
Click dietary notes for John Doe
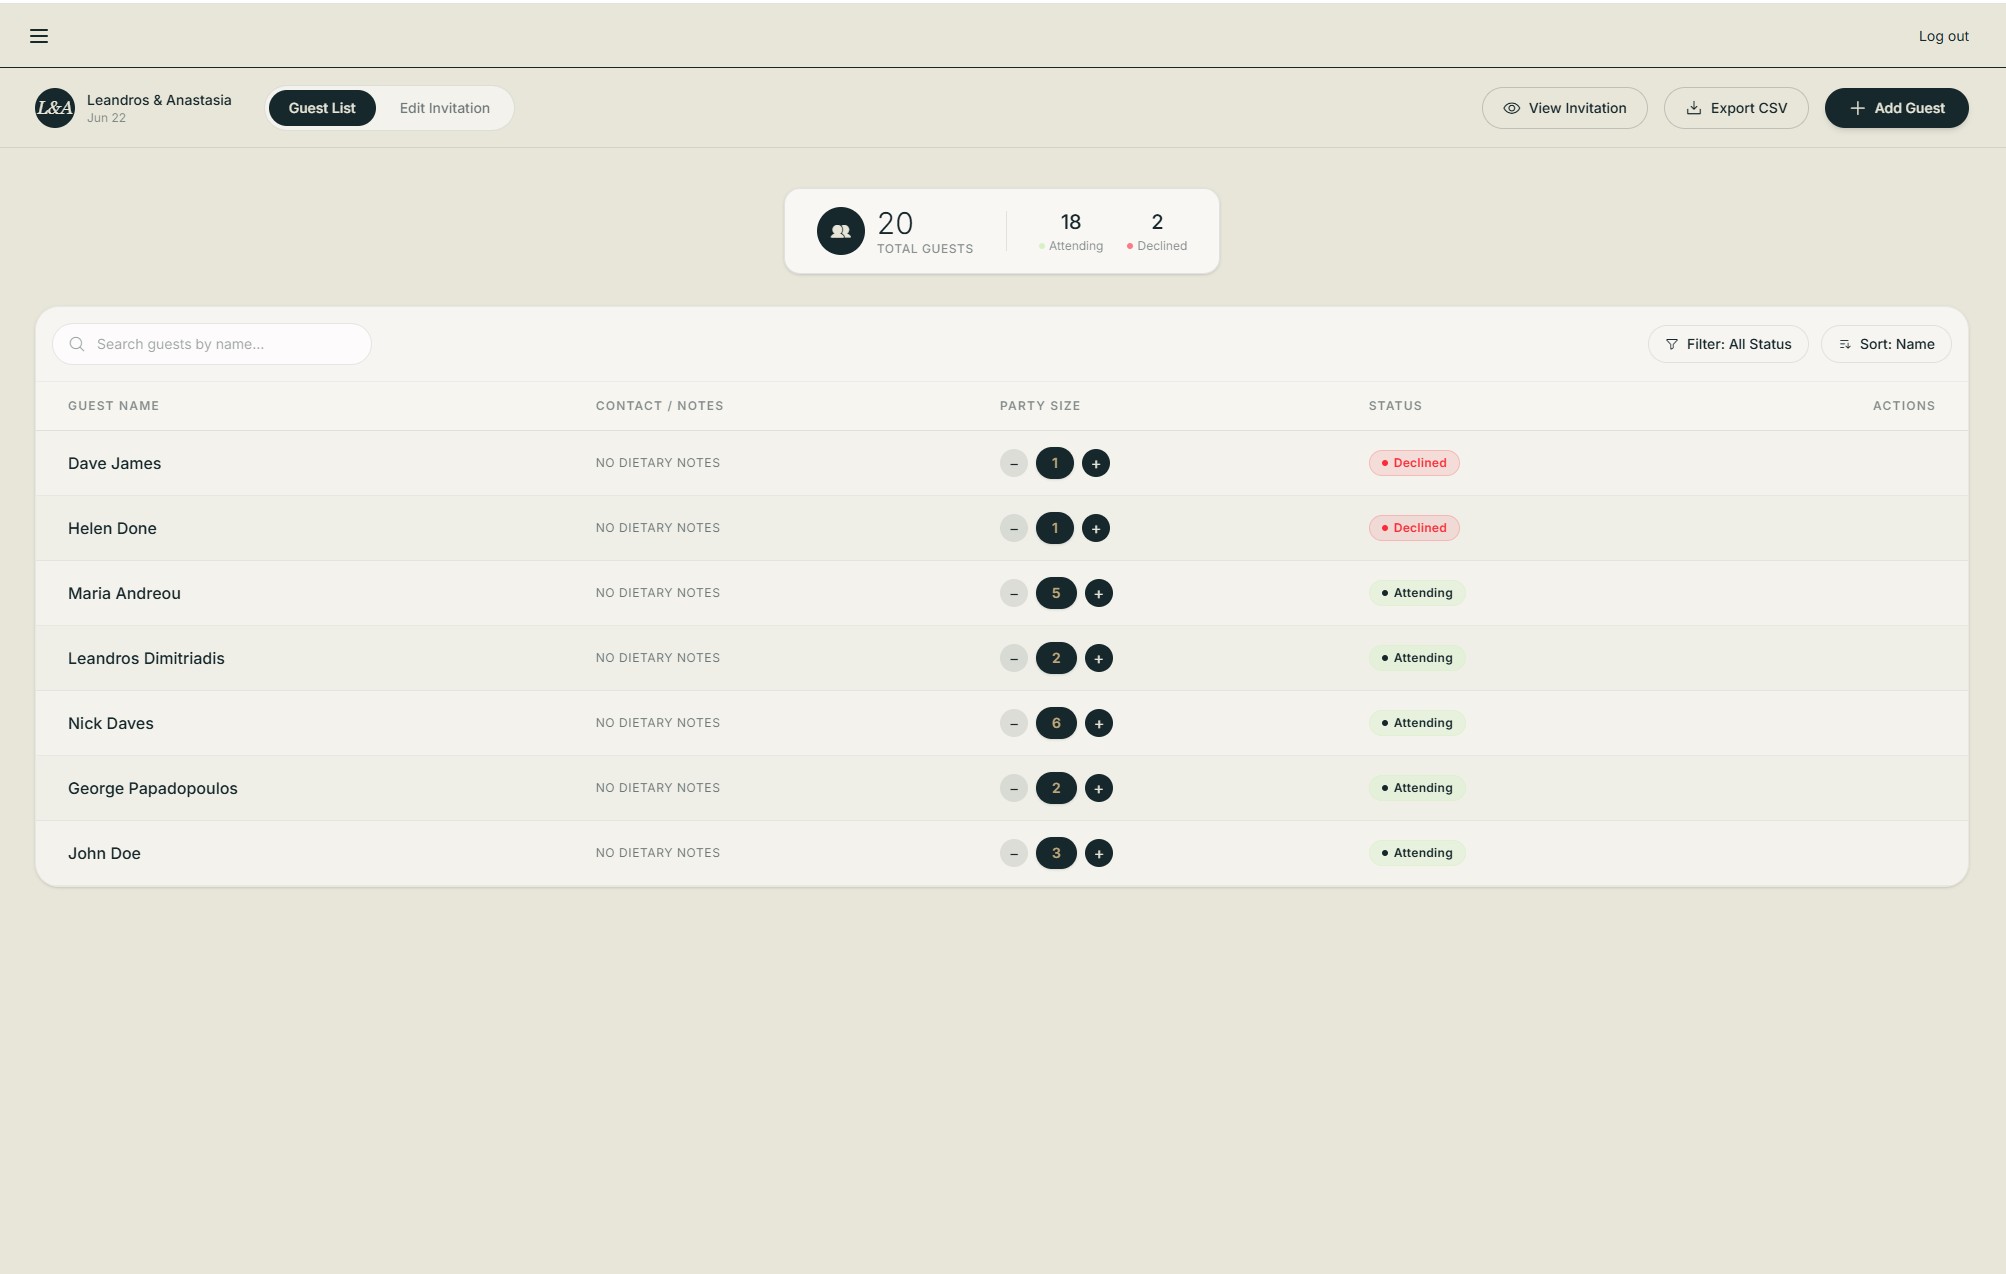click(658, 853)
